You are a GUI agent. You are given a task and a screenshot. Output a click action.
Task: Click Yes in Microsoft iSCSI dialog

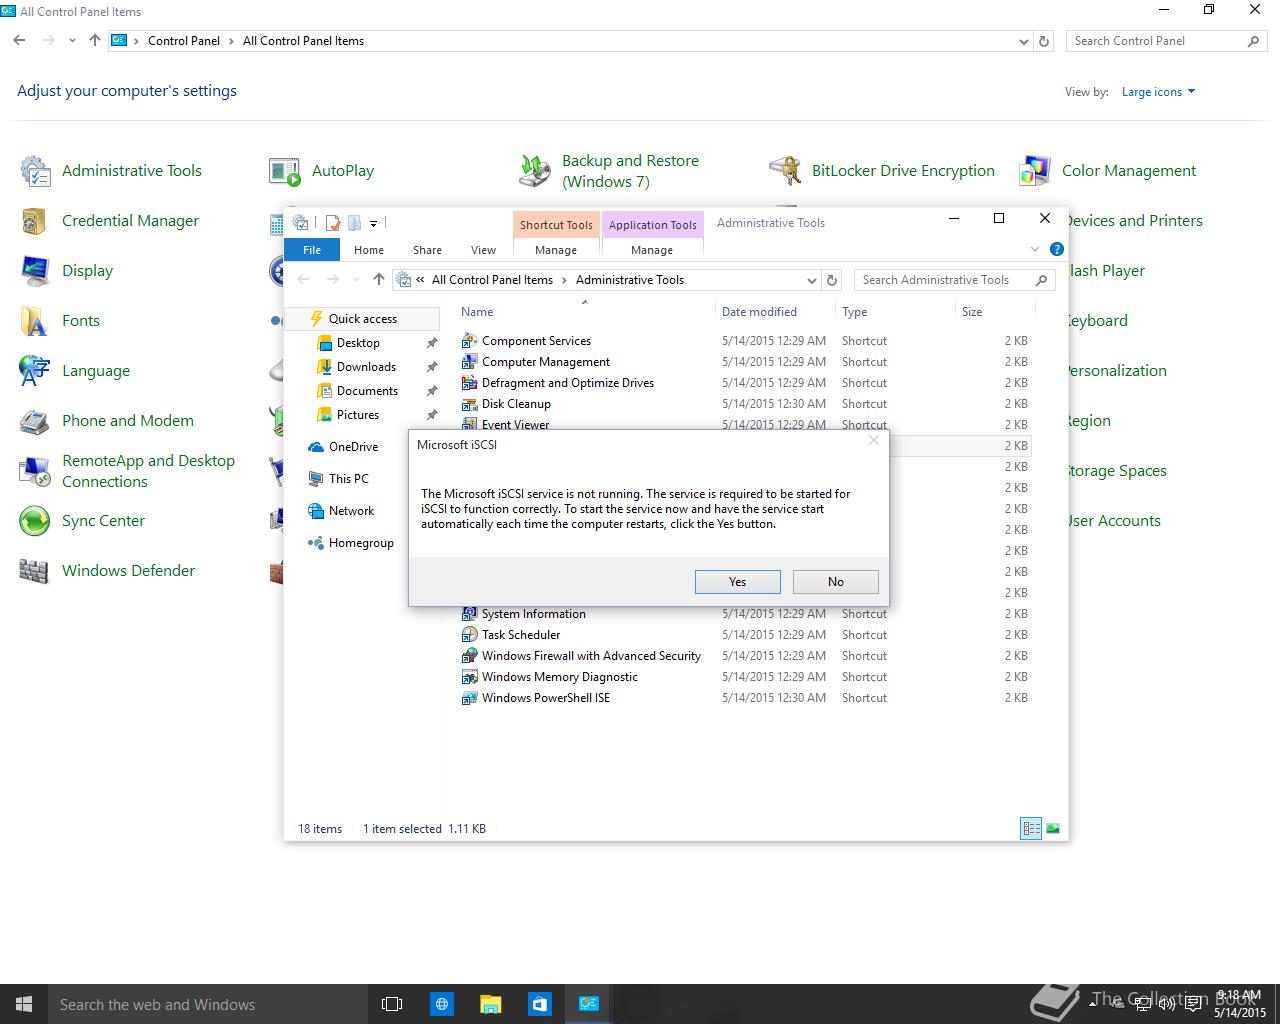pos(737,582)
